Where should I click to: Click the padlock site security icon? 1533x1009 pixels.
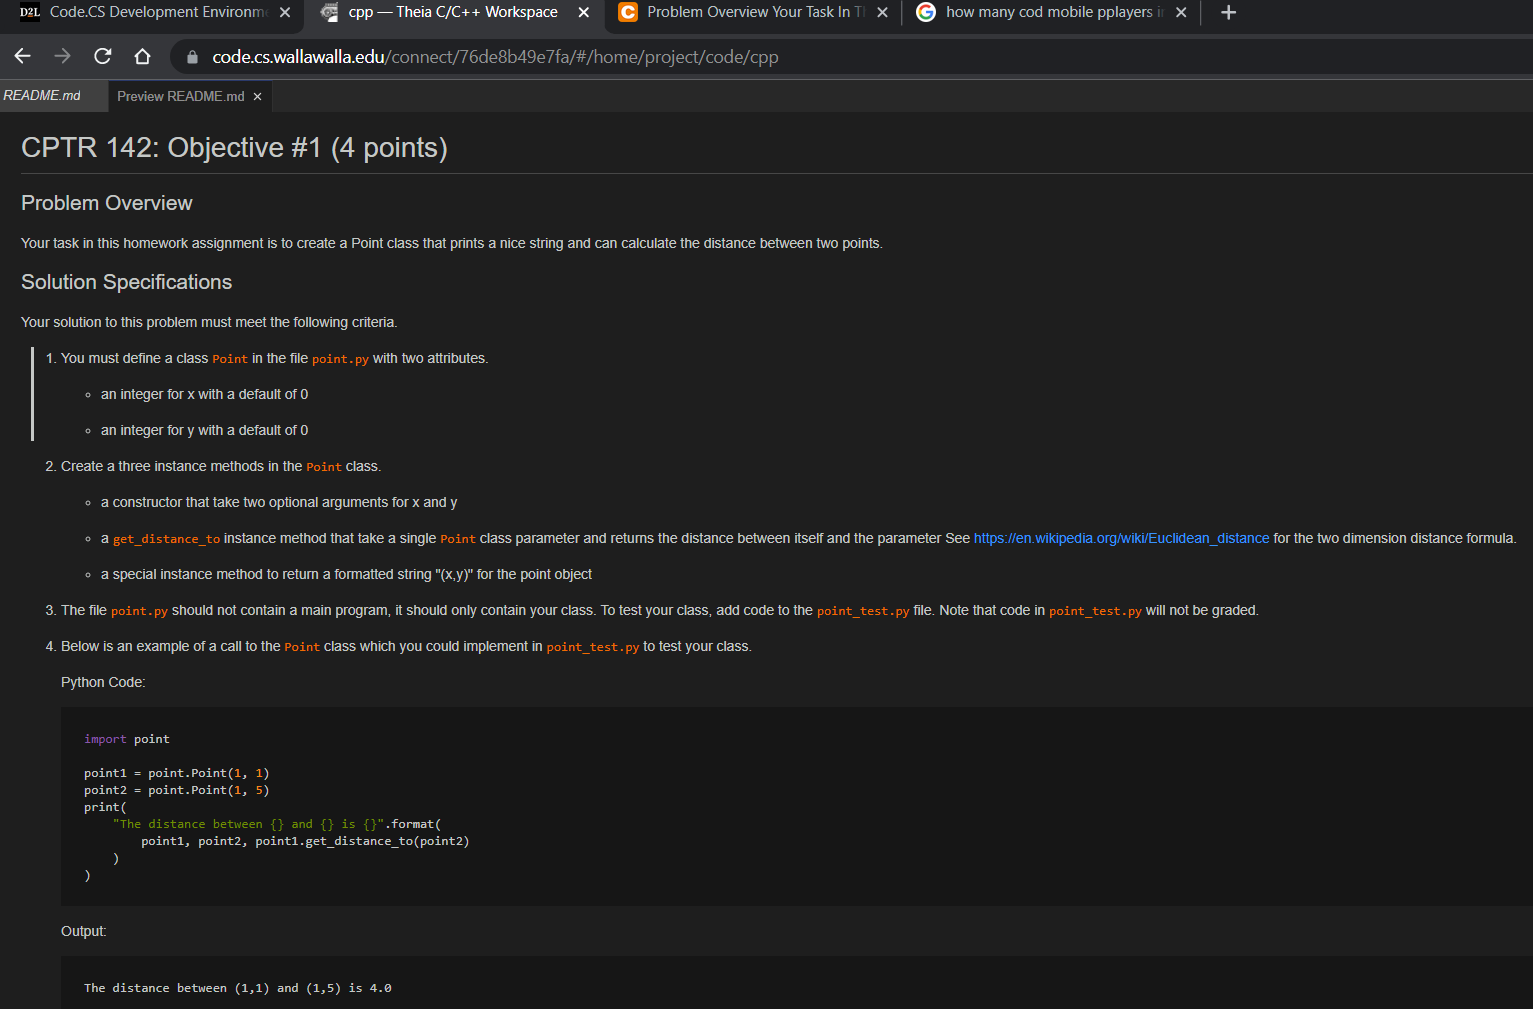pos(191,56)
